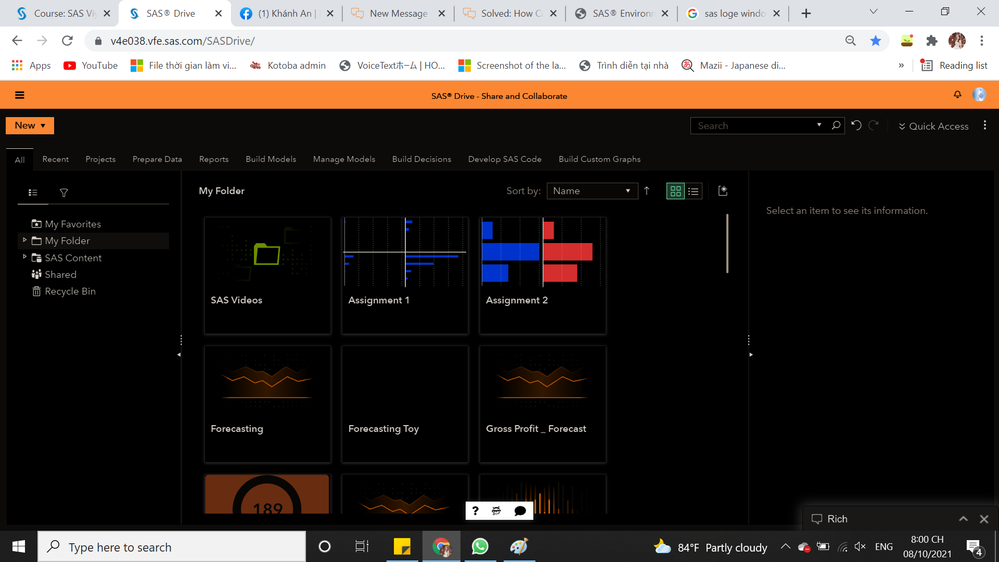Switch to the sas loge window Google tab
999x562 pixels.
(x=734, y=13)
